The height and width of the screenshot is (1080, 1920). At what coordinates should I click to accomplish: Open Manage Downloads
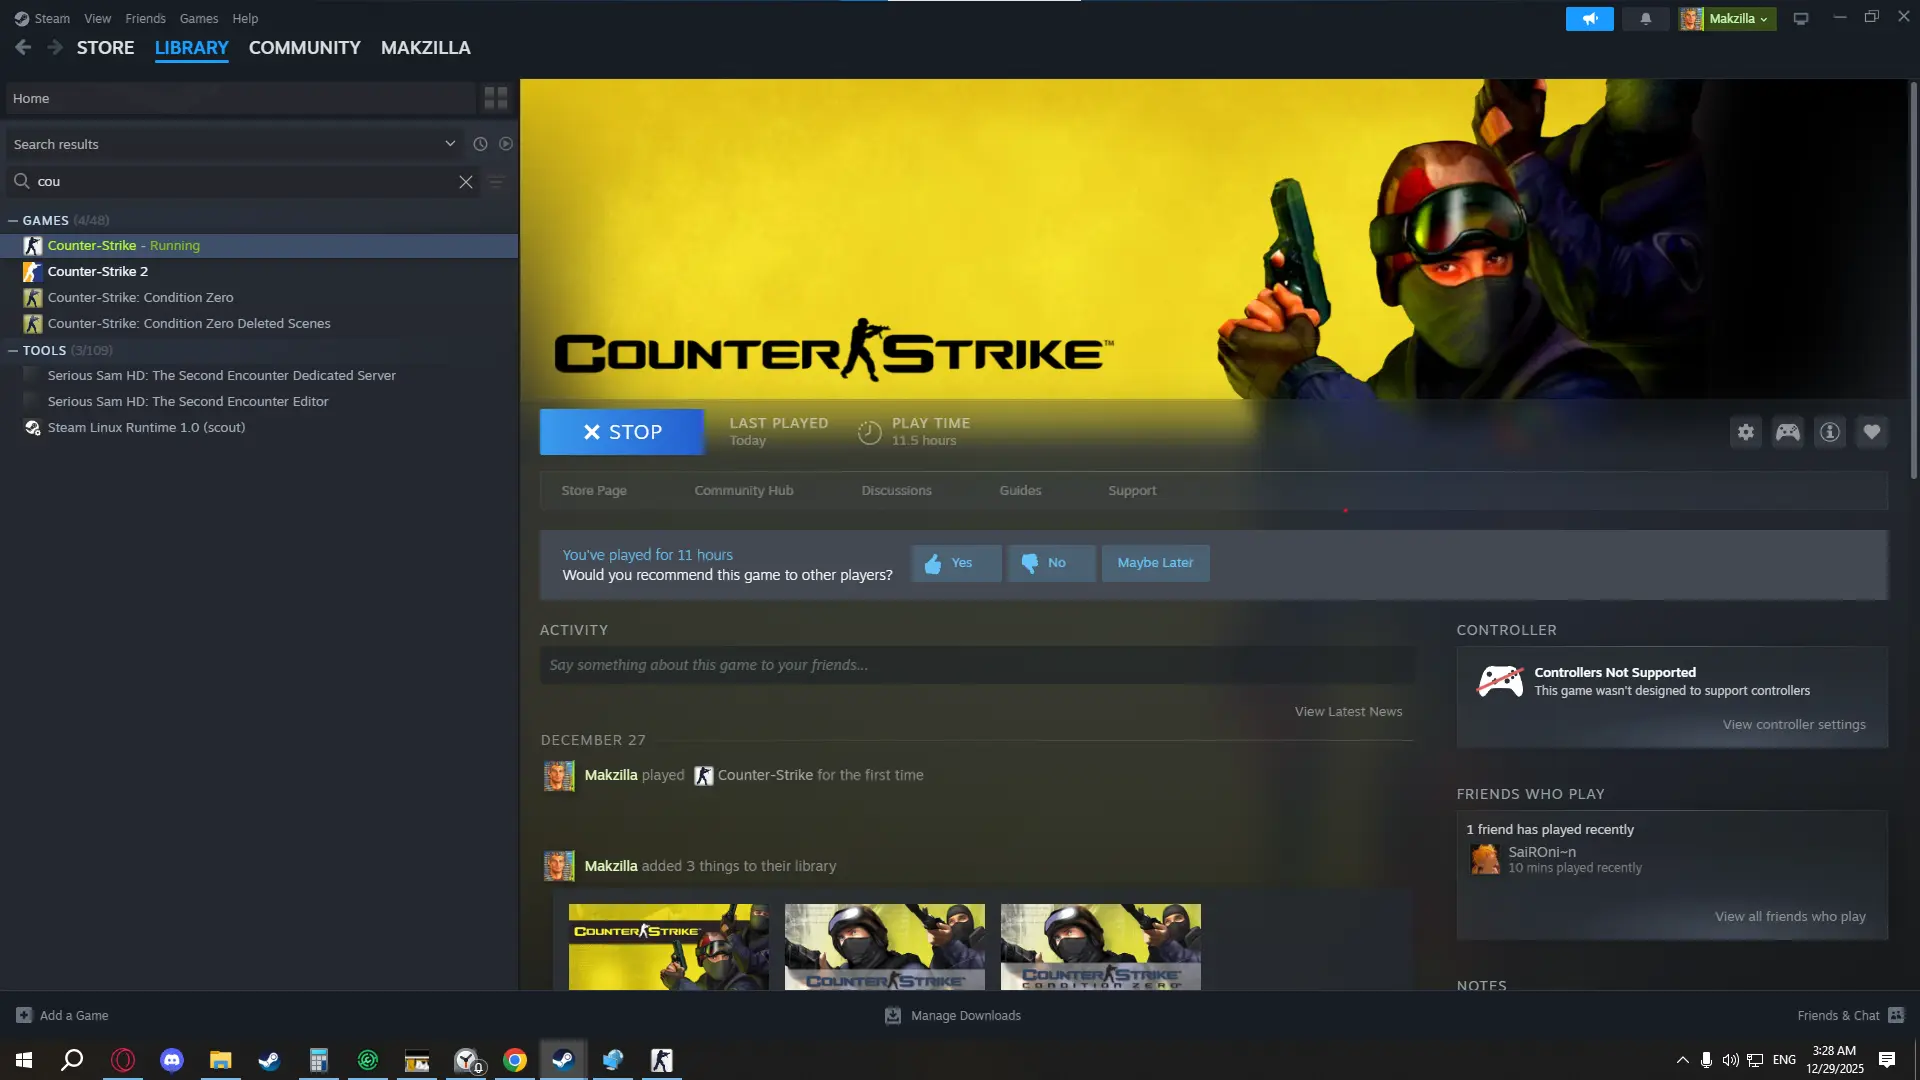[x=953, y=1016]
